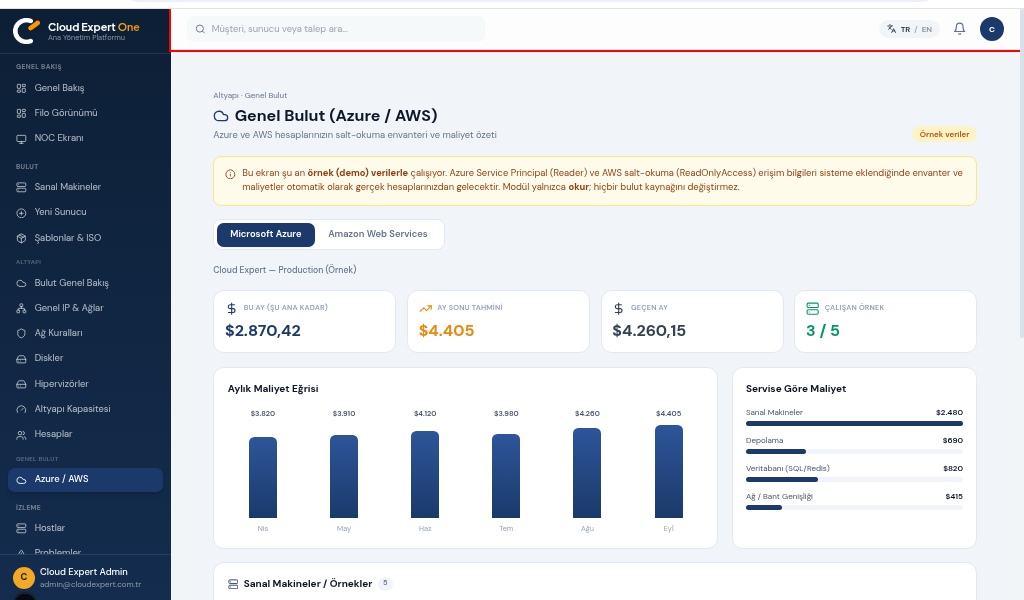Click Azure / AWS cloud icon in sidebar
This screenshot has height=600, width=1024.
click(x=22, y=480)
